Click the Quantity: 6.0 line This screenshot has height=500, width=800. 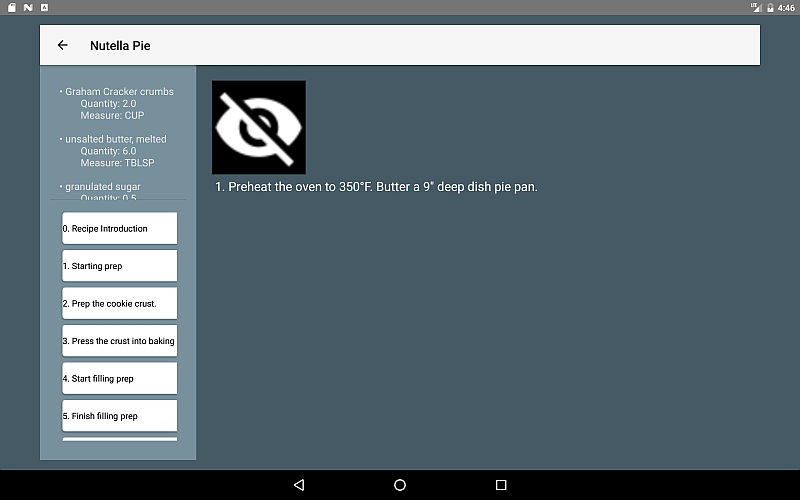tap(108, 151)
